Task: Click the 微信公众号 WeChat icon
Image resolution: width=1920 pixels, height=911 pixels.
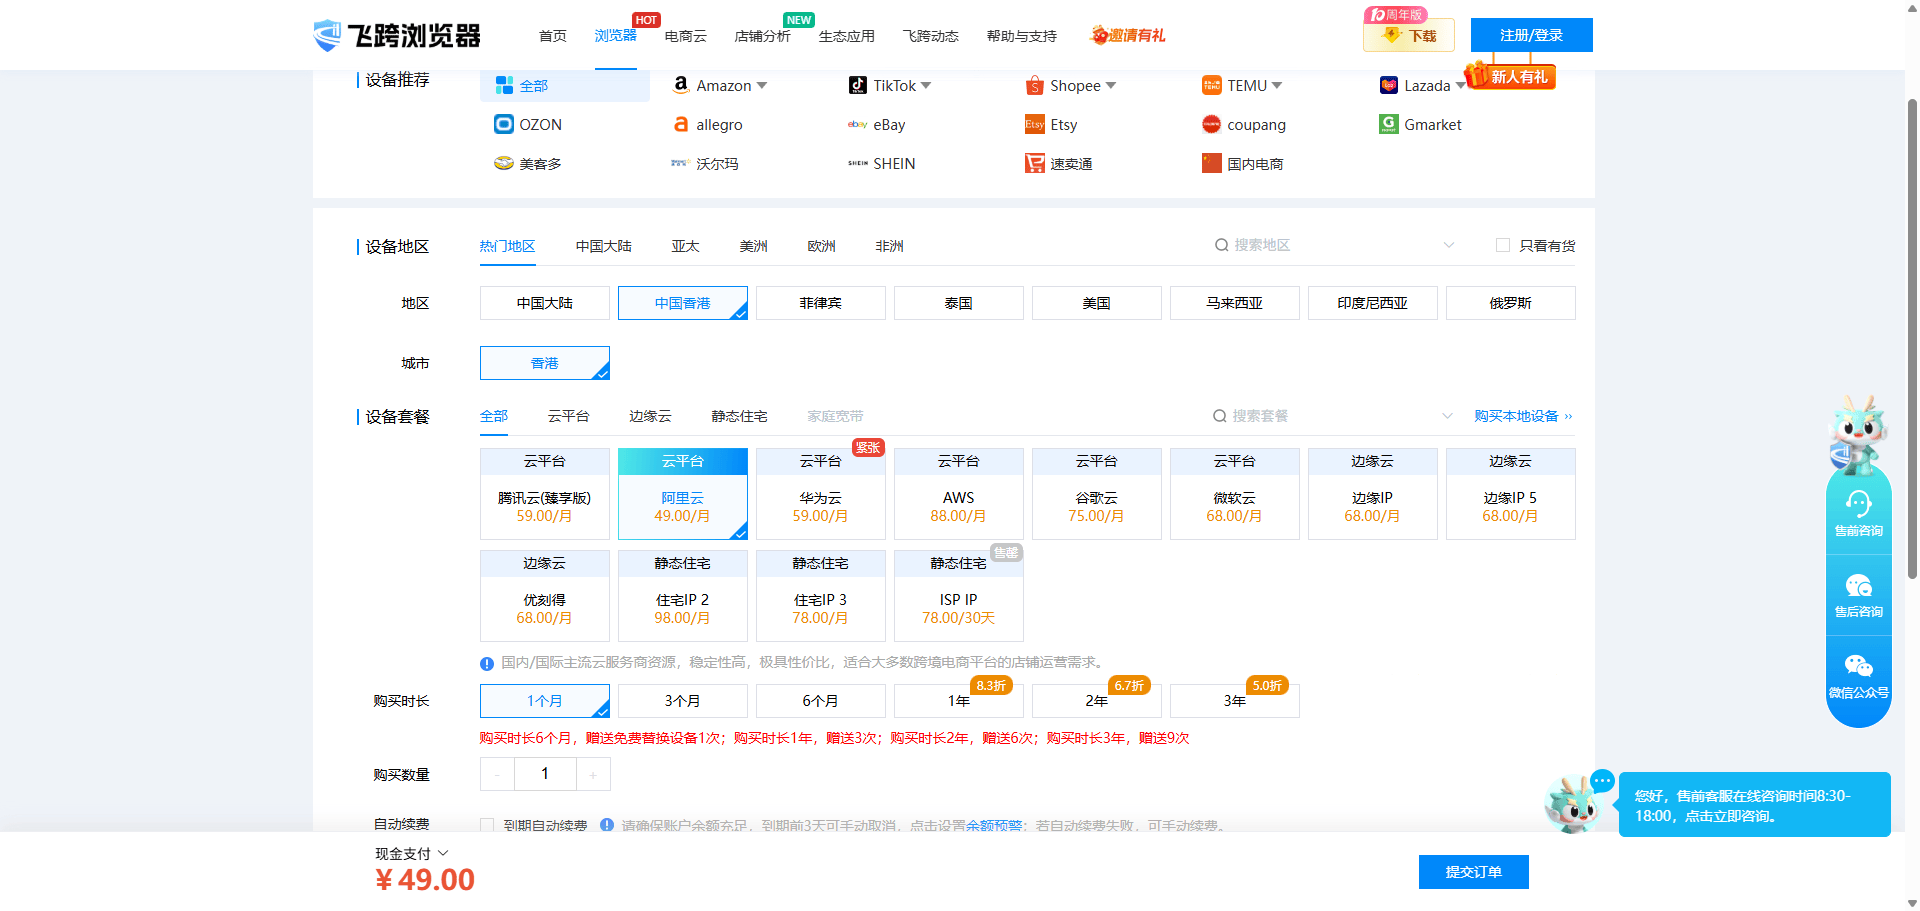Action: tap(1858, 666)
